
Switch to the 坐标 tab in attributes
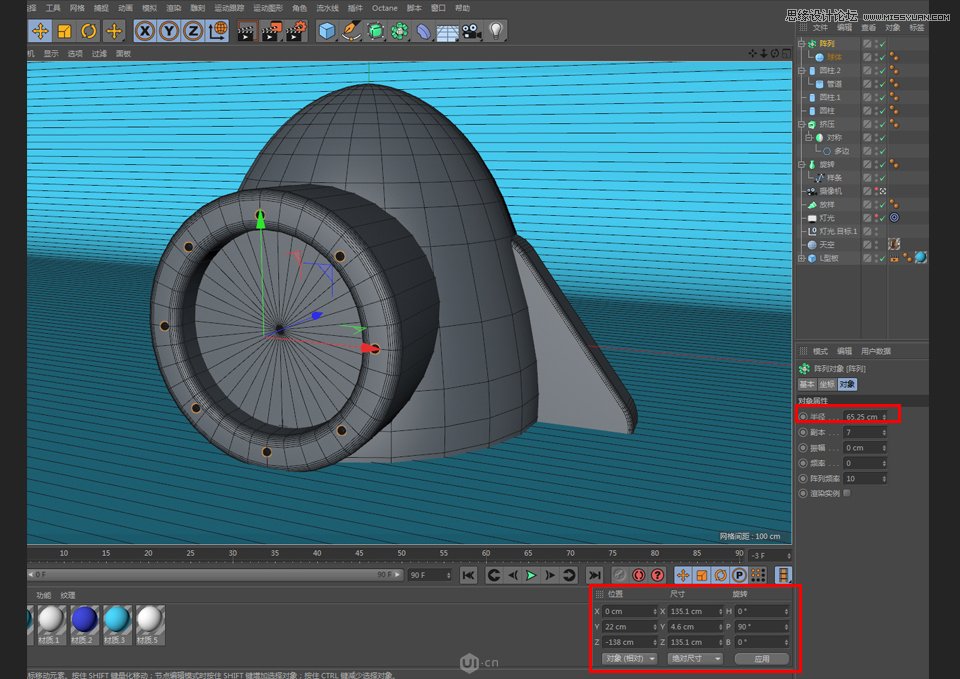click(828, 383)
